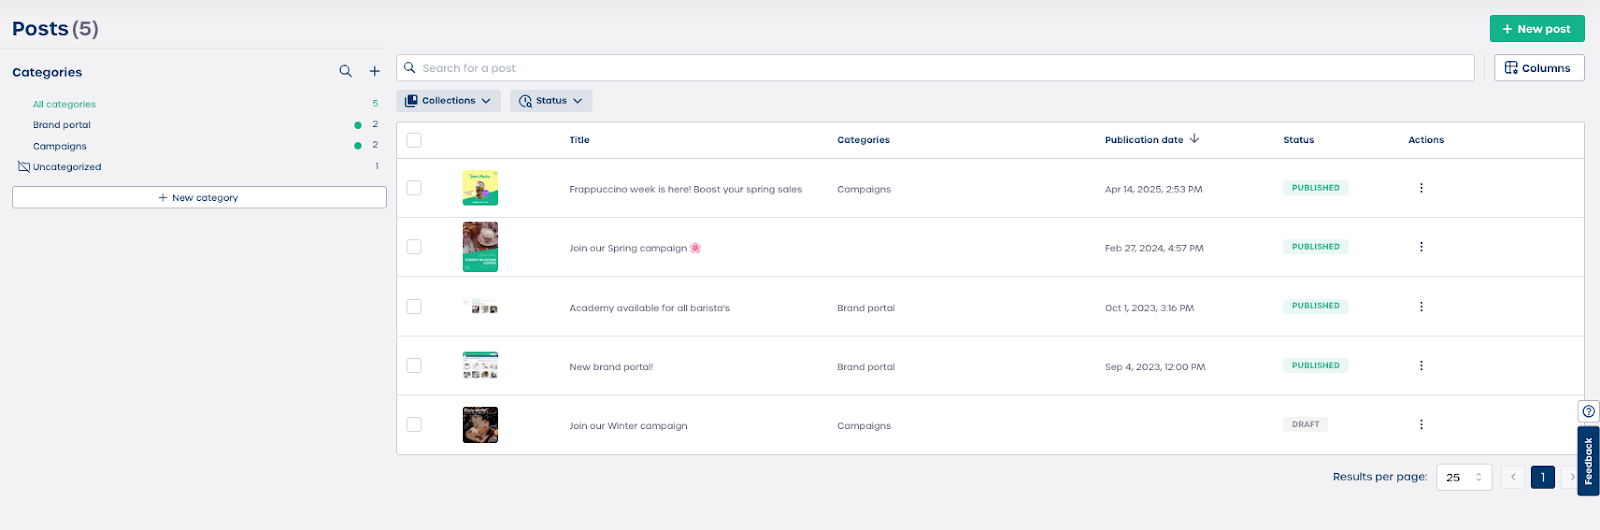Click the help question mark icon
Image resolution: width=1600 pixels, height=530 pixels.
coord(1588,411)
